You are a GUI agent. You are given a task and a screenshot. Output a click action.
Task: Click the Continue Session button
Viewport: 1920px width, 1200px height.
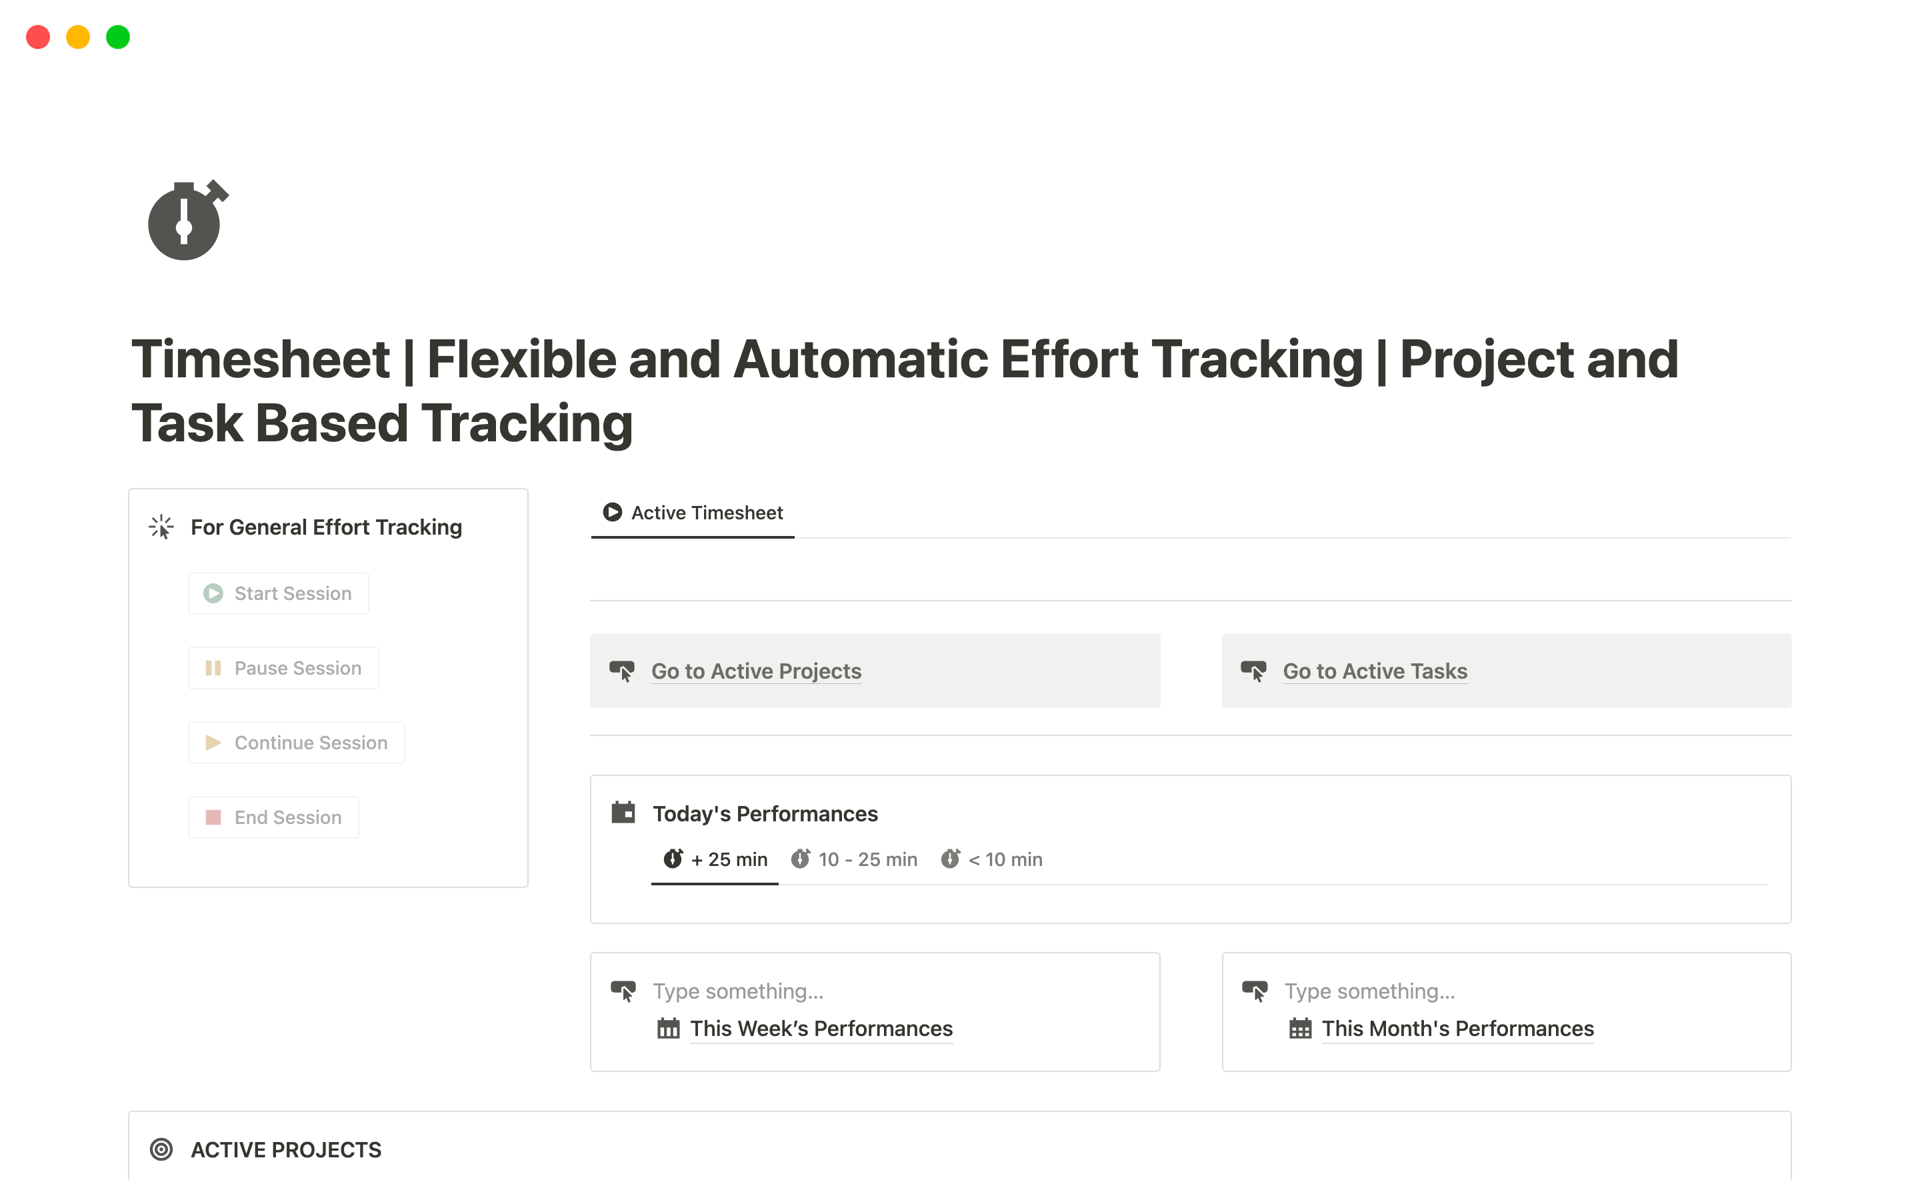pyautogui.click(x=296, y=742)
